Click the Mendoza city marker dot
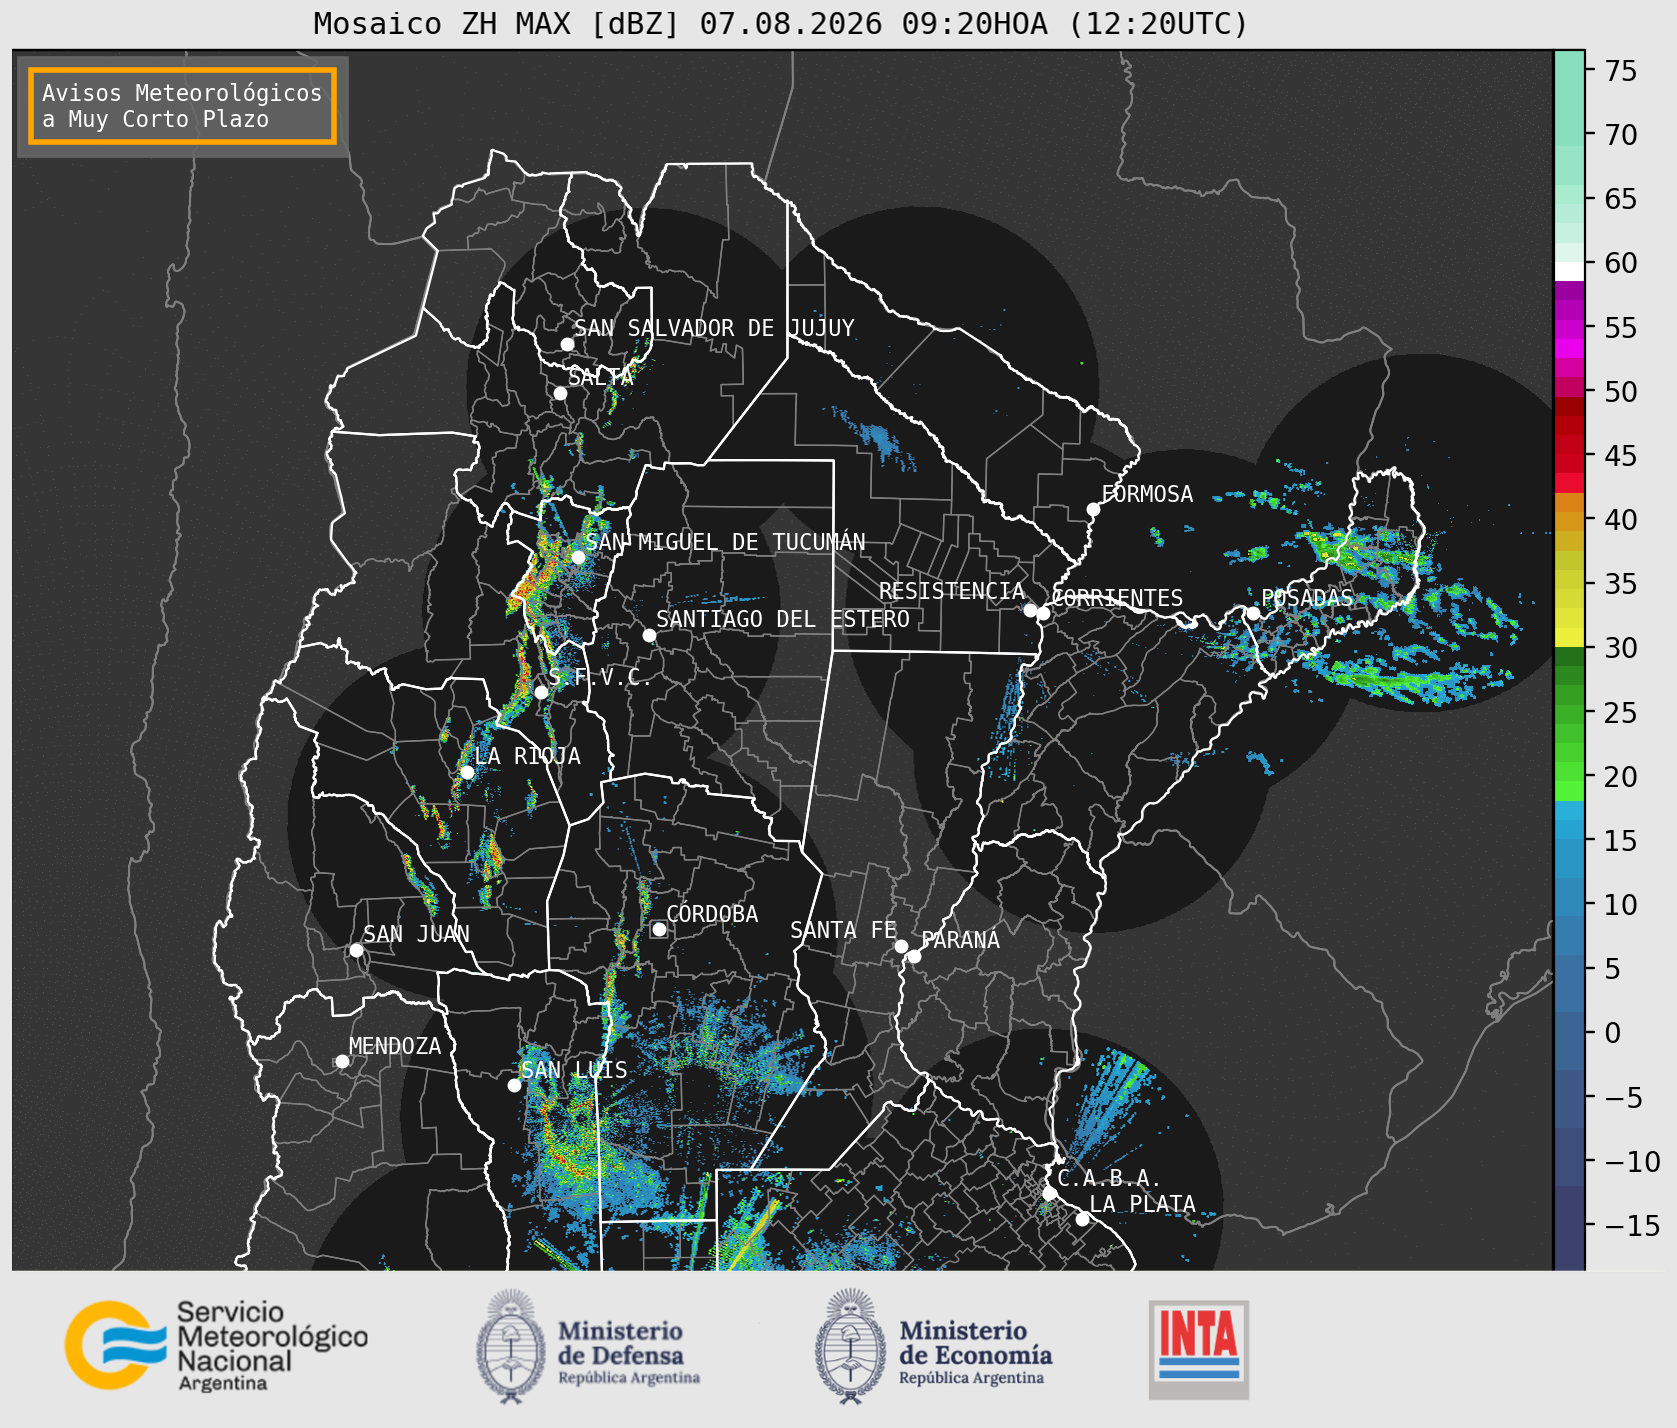The image size is (1677, 1428). tap(342, 1061)
